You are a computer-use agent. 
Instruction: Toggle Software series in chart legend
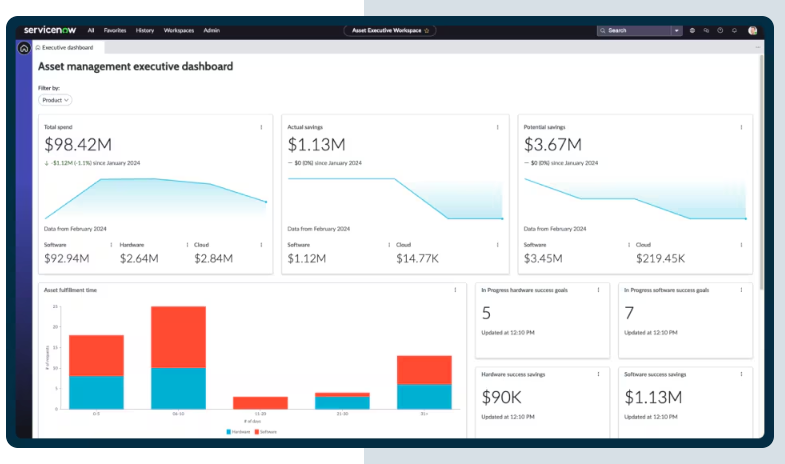(x=267, y=431)
